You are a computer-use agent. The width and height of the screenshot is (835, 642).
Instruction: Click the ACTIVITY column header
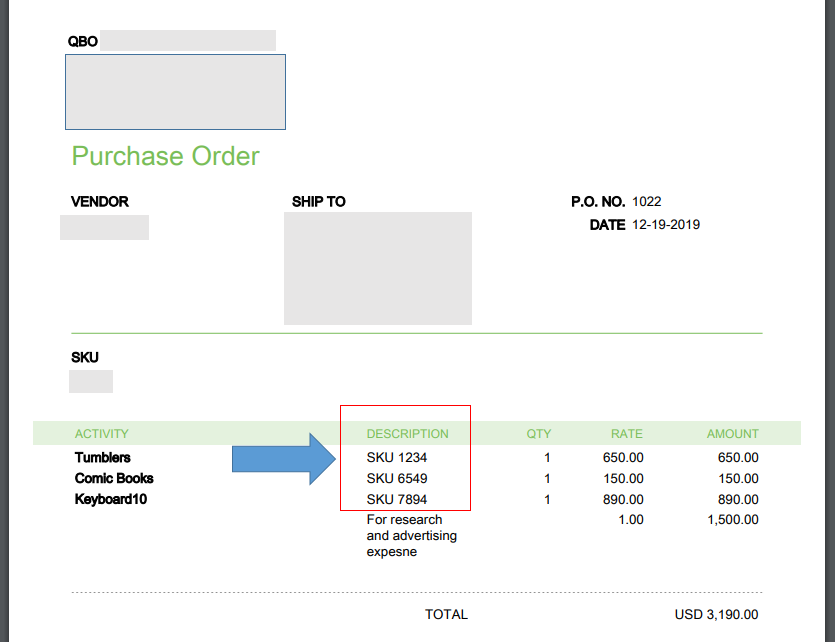pos(102,434)
